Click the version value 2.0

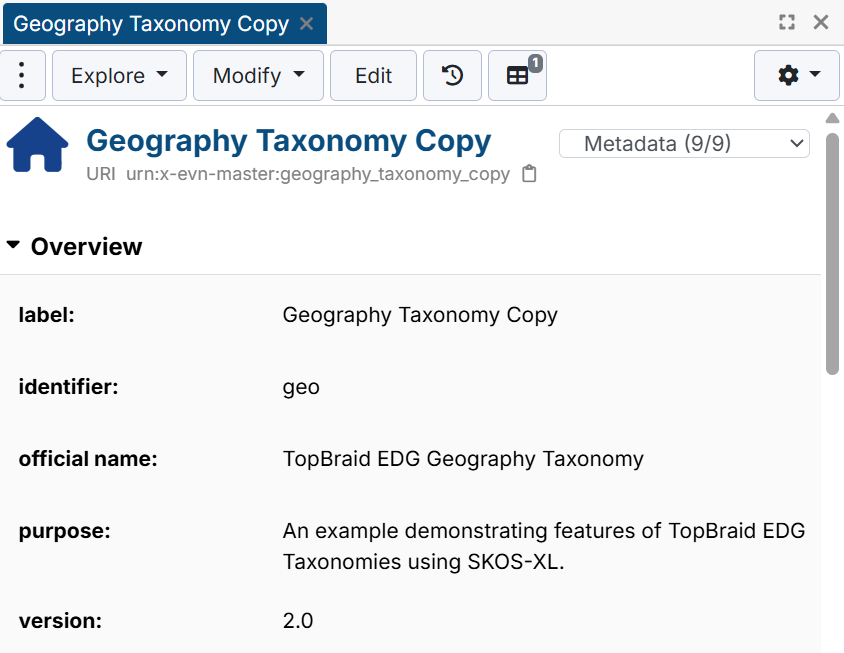pyautogui.click(x=298, y=621)
